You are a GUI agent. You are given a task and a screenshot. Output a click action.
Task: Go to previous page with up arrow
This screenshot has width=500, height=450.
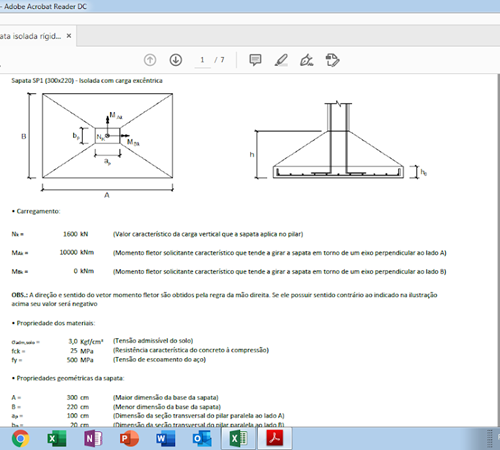tap(150, 60)
